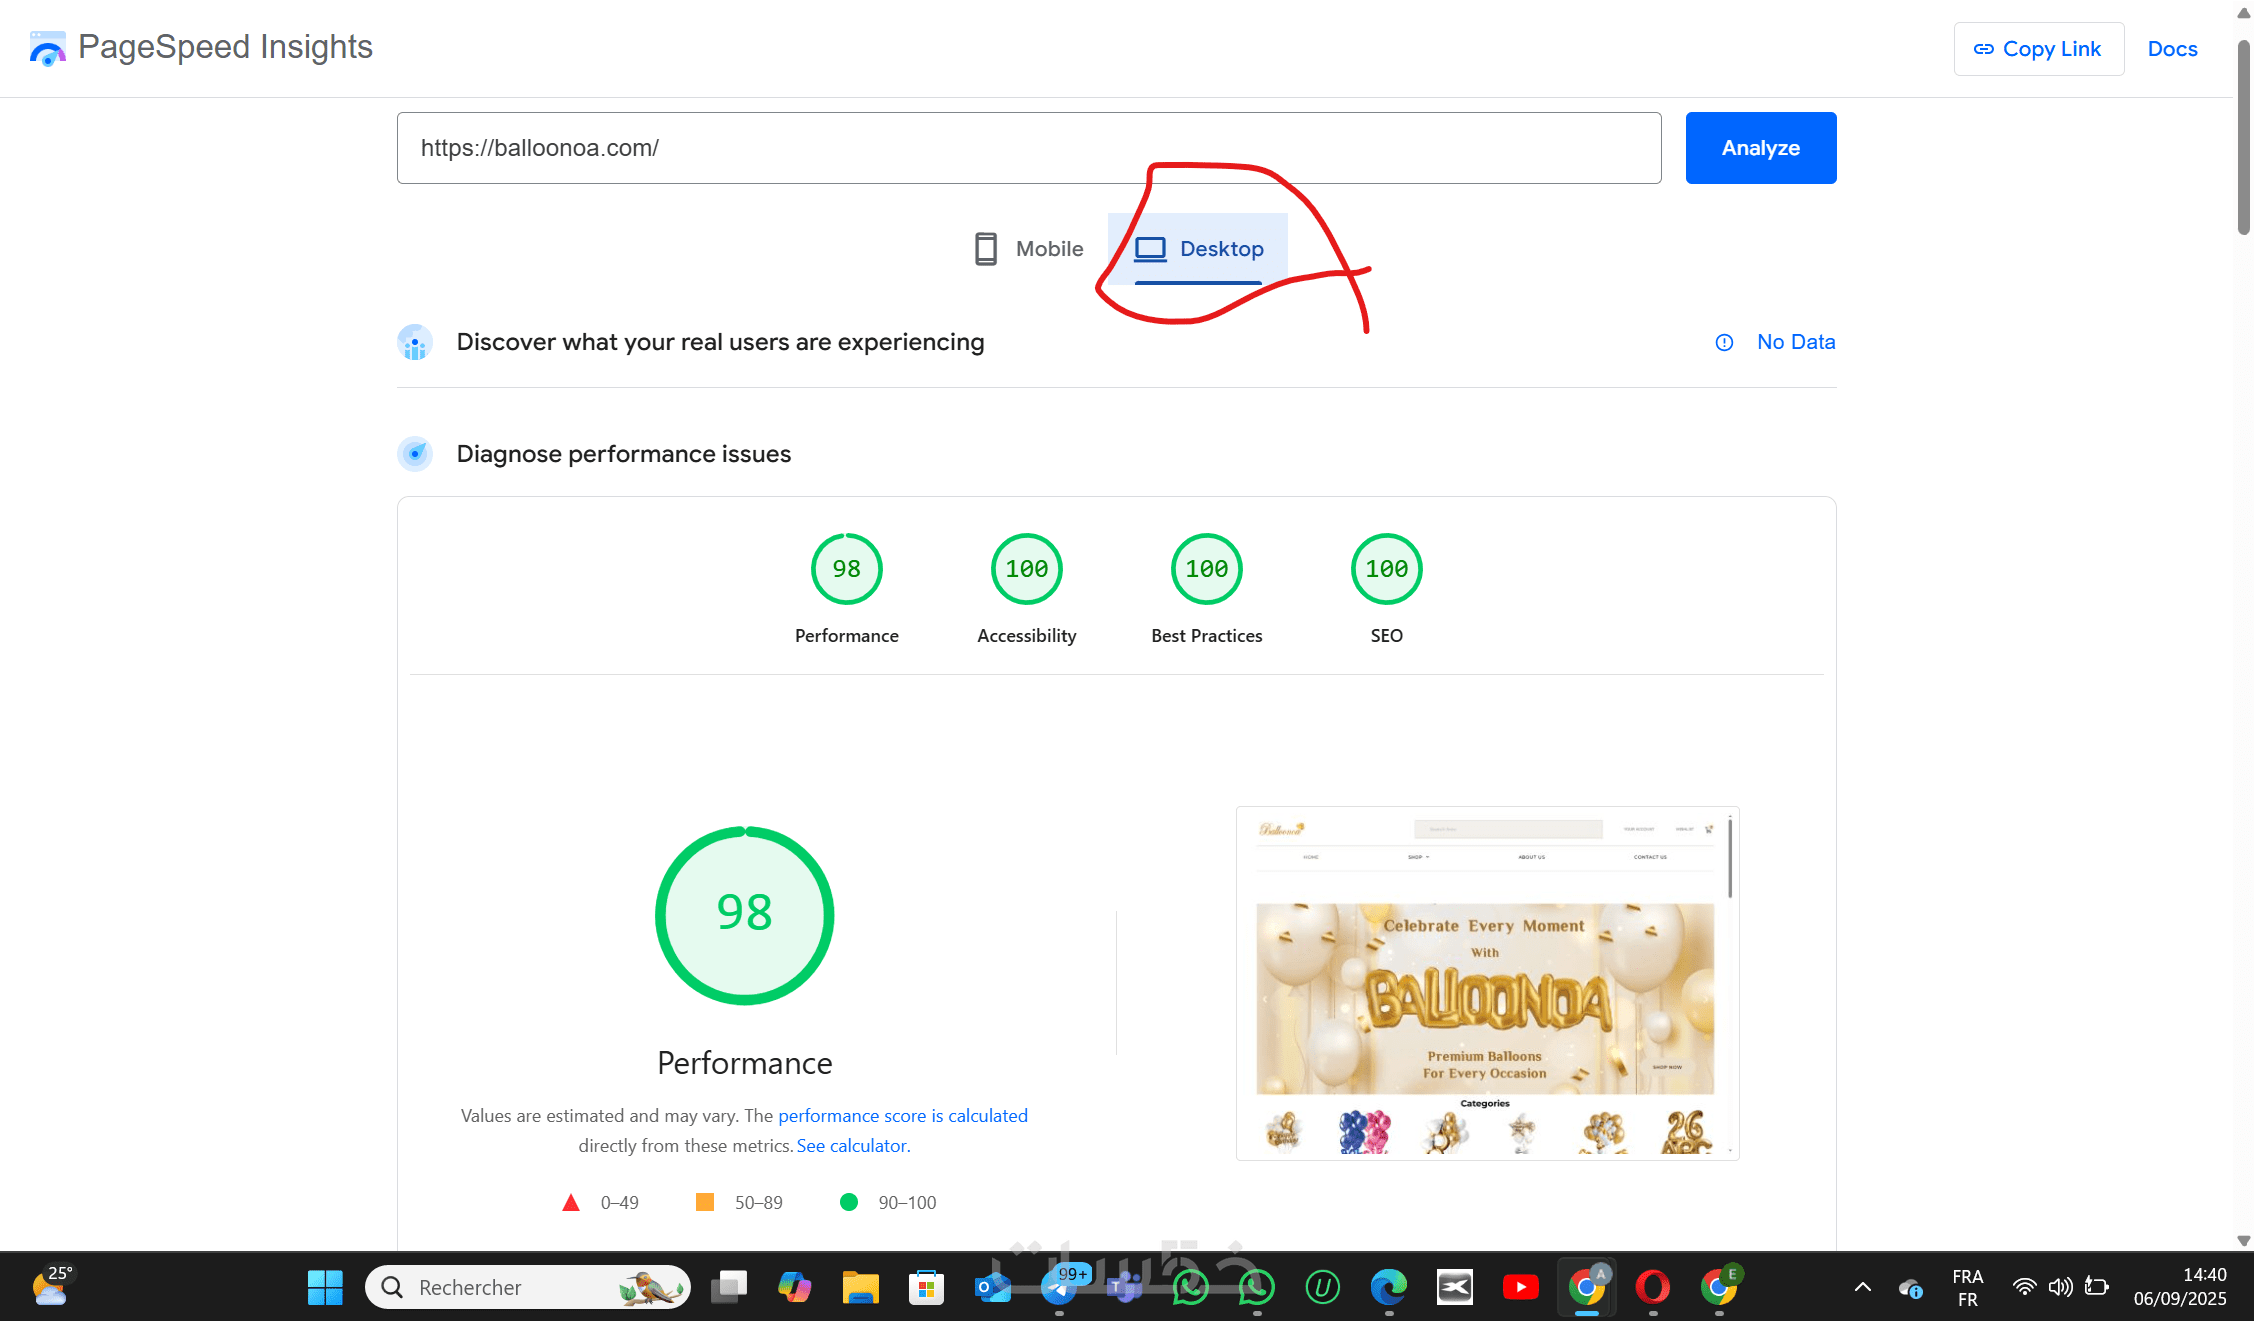Select the SEO 100 score gauge
The width and height of the screenshot is (2254, 1321).
click(x=1386, y=569)
